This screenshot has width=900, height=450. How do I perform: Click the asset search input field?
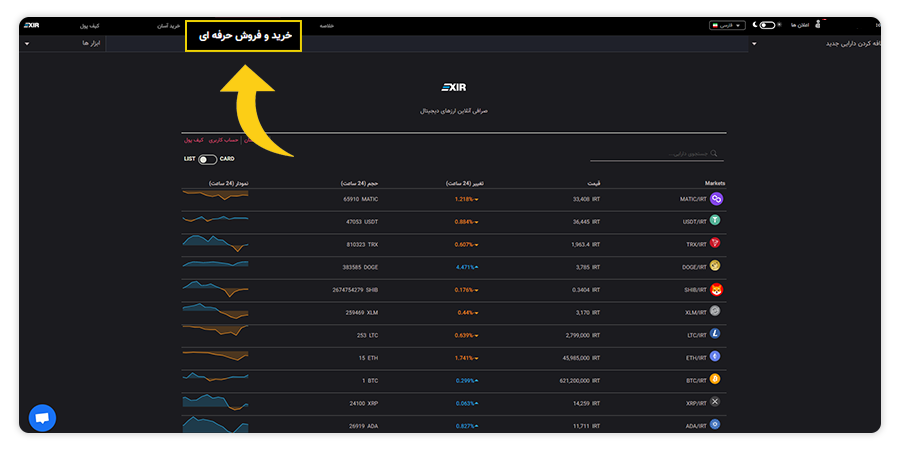tap(657, 154)
